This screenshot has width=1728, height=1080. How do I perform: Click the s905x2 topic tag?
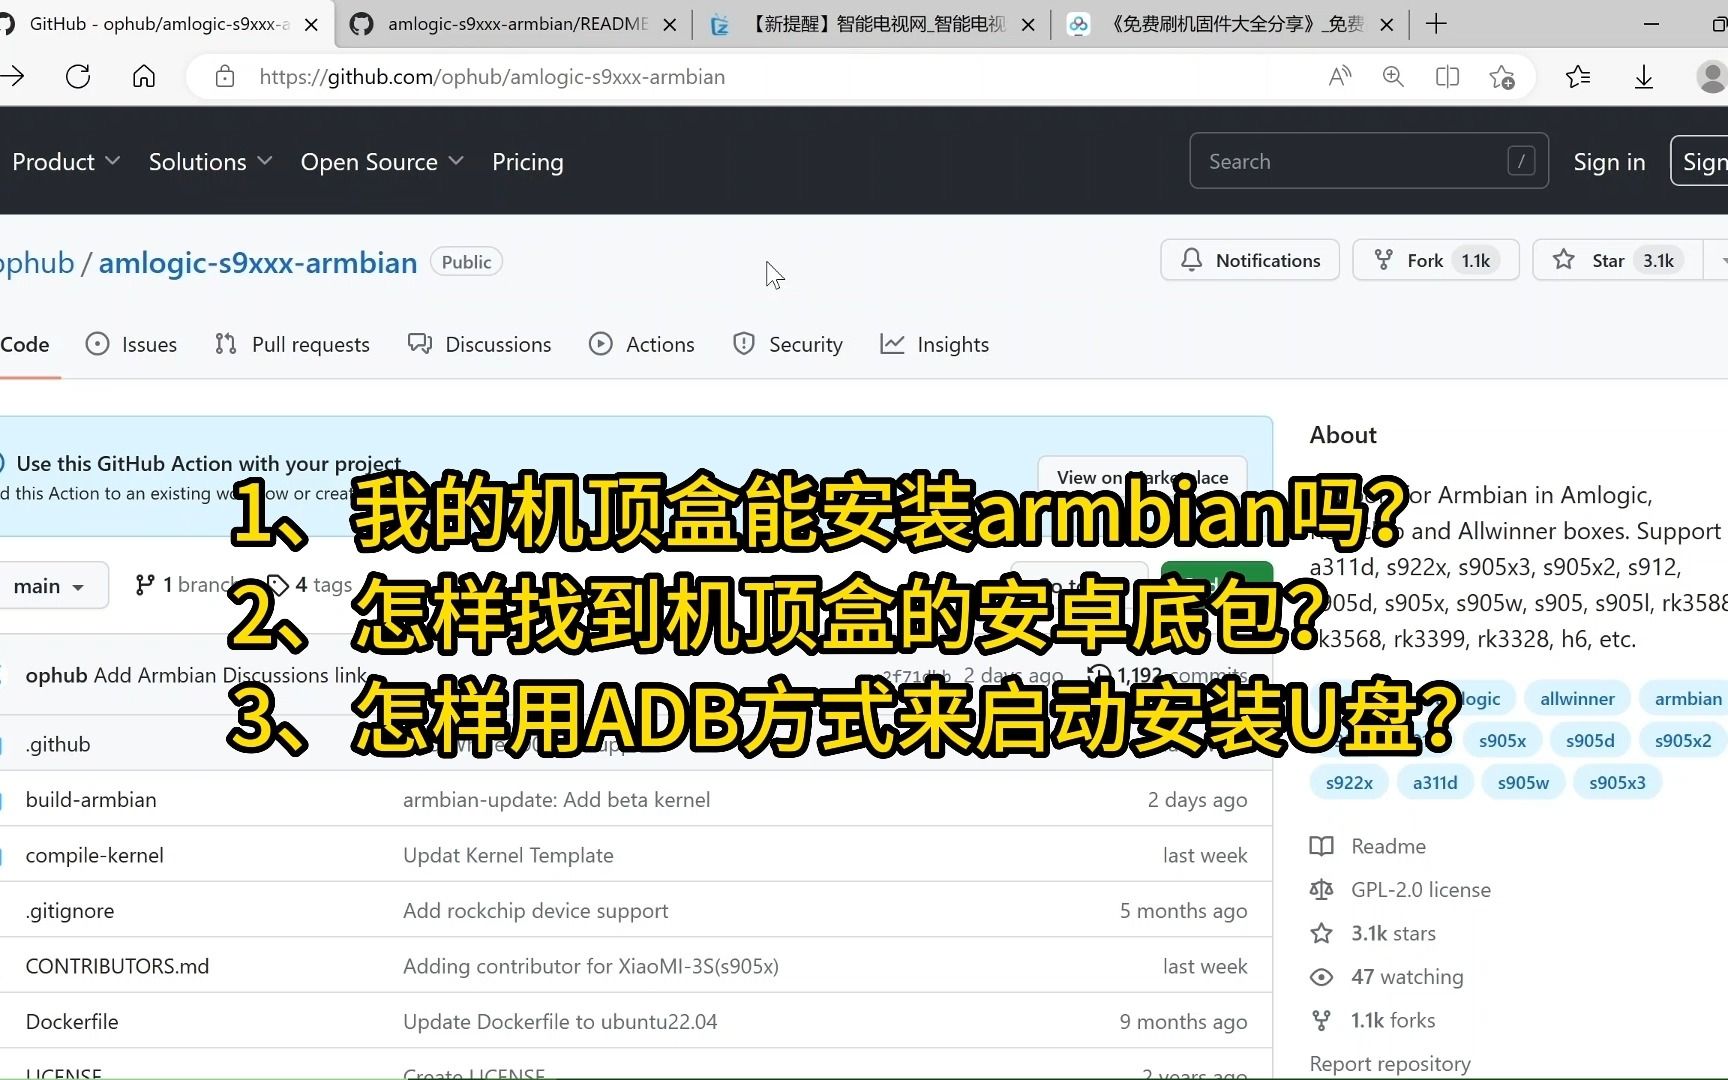click(1683, 741)
